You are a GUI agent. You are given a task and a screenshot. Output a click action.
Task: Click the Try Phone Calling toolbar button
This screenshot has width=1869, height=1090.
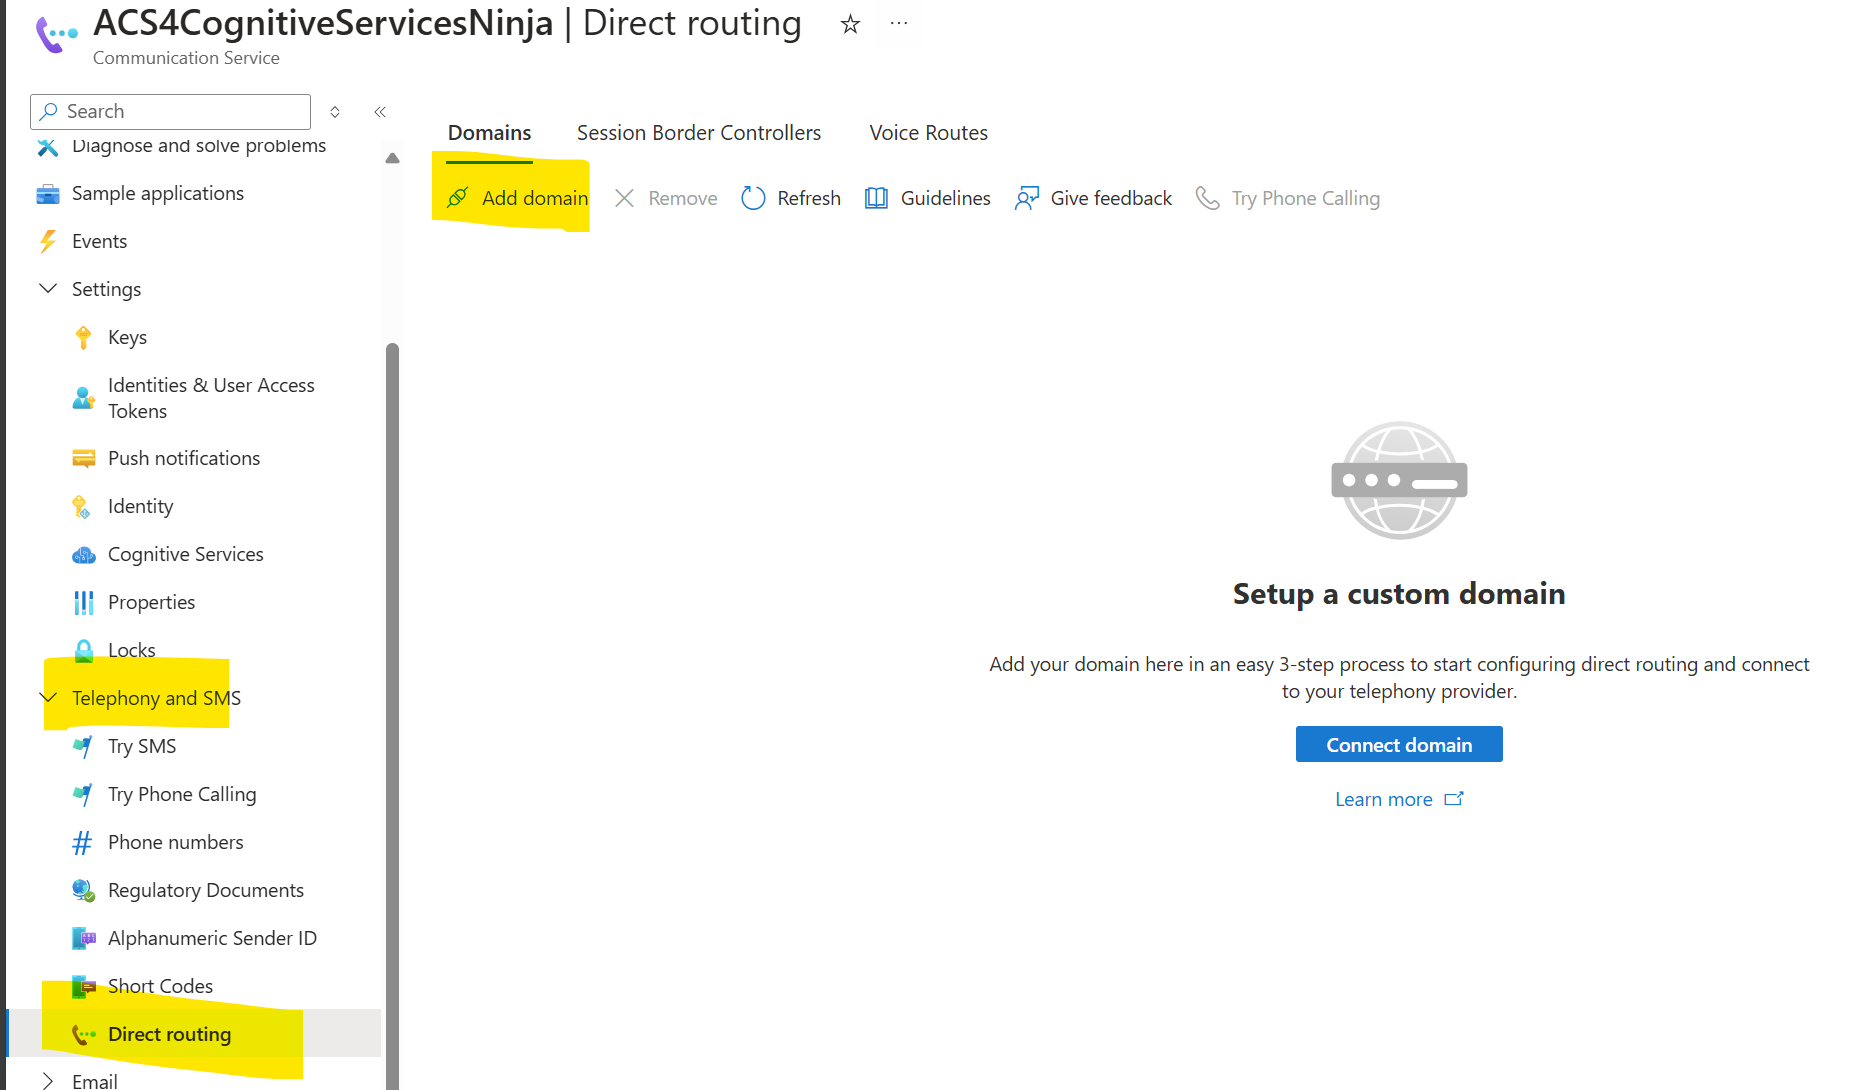1288,199
